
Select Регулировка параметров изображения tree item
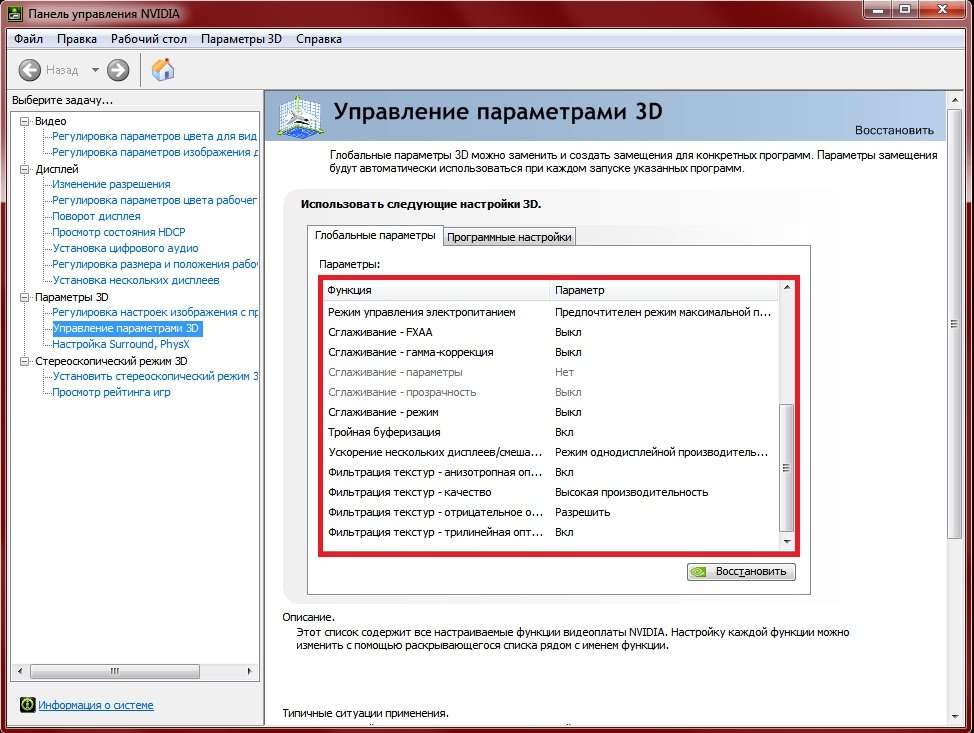coord(154,152)
